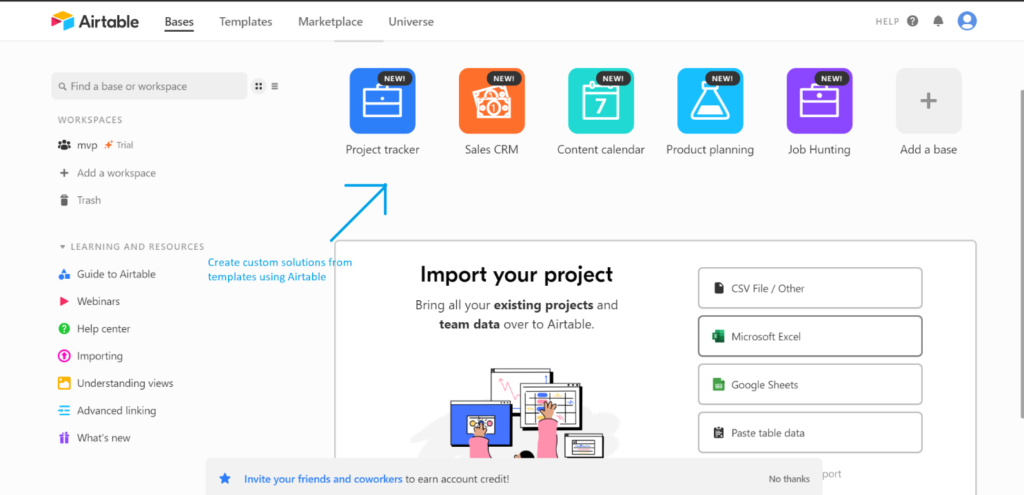Click the plus icon beside Add a workspace

point(64,173)
